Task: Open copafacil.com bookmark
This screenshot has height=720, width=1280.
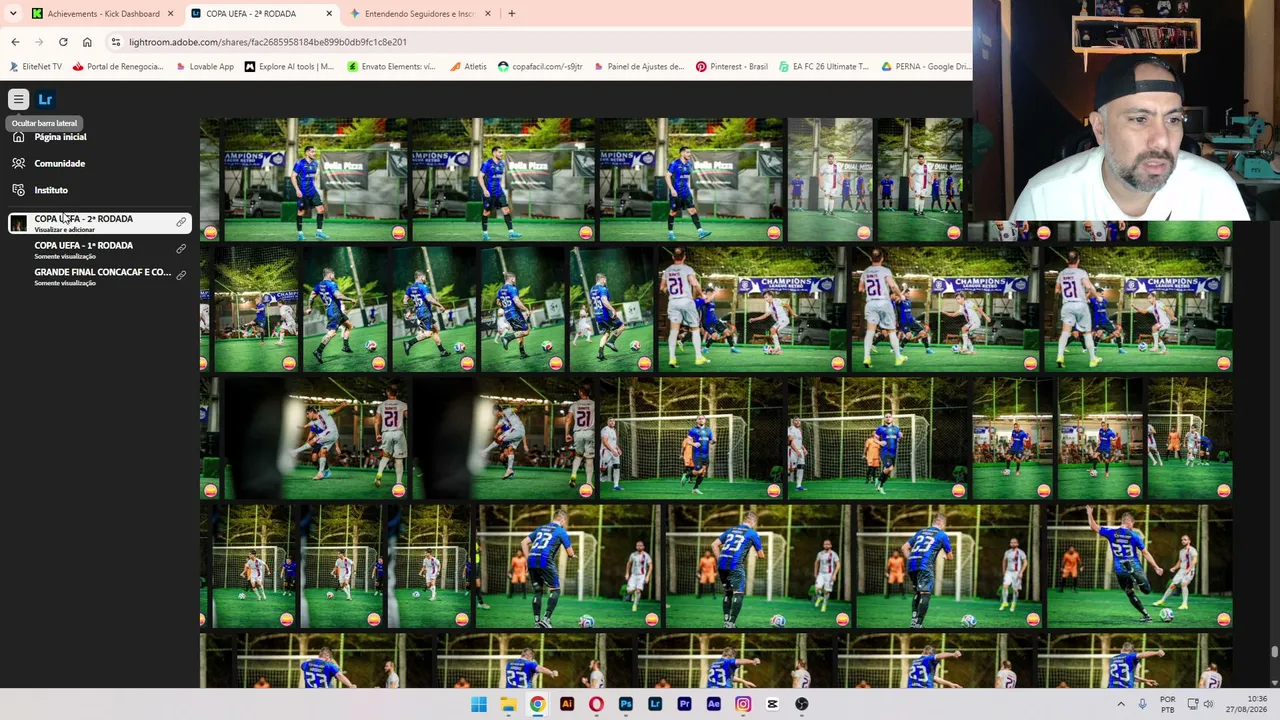Action: pyautogui.click(x=540, y=67)
